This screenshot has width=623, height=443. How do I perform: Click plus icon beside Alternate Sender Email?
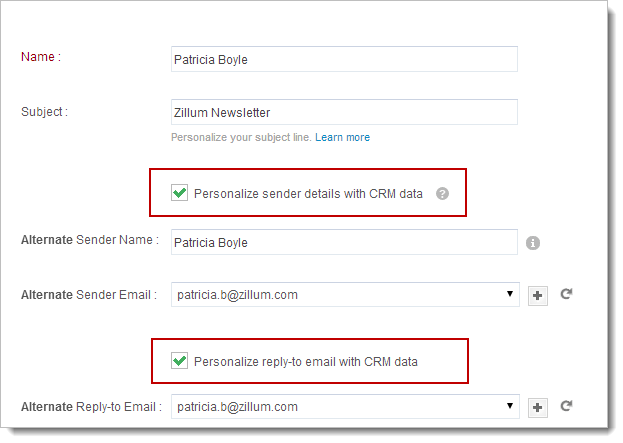pyautogui.click(x=538, y=295)
